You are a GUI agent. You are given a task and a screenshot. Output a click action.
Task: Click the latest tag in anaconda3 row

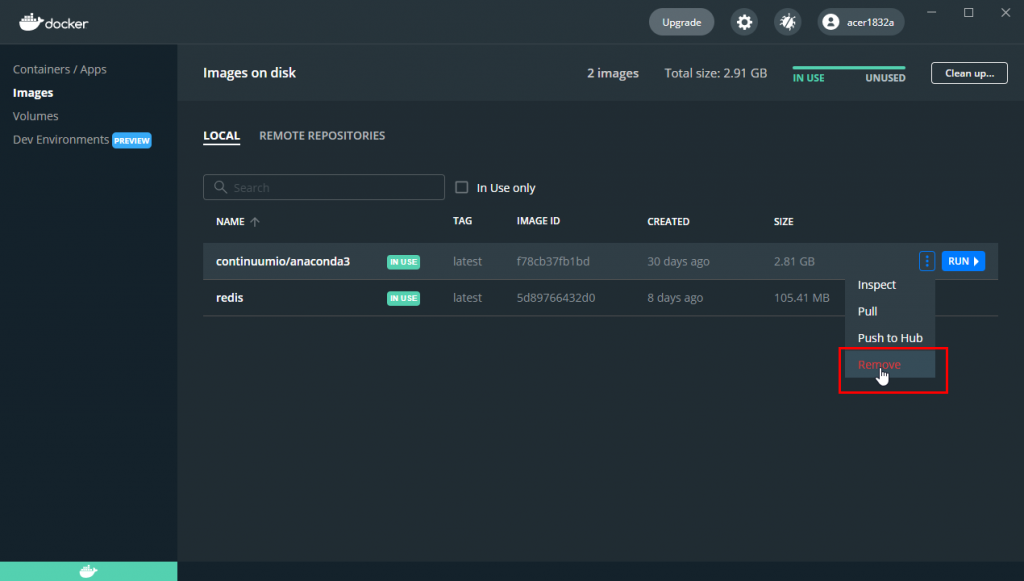point(468,261)
